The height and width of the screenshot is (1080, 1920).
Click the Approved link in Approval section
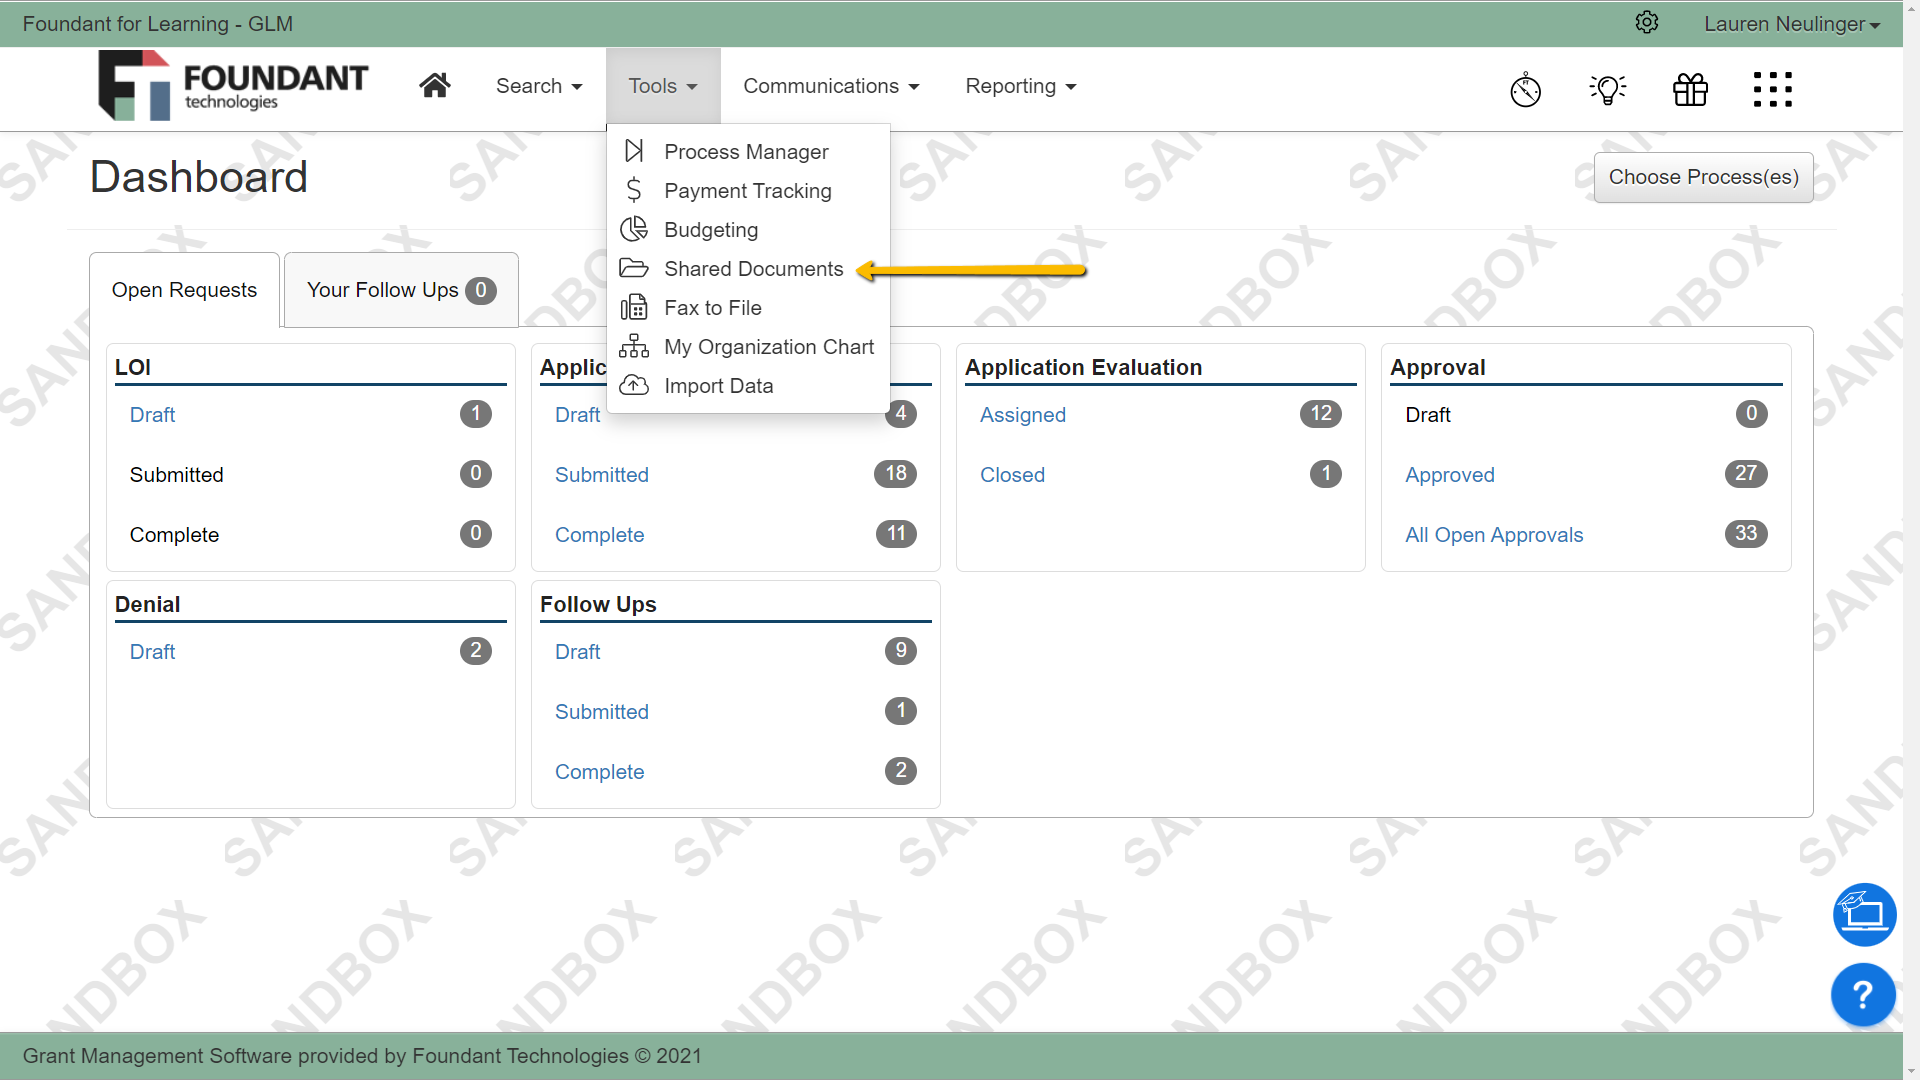1449,473
